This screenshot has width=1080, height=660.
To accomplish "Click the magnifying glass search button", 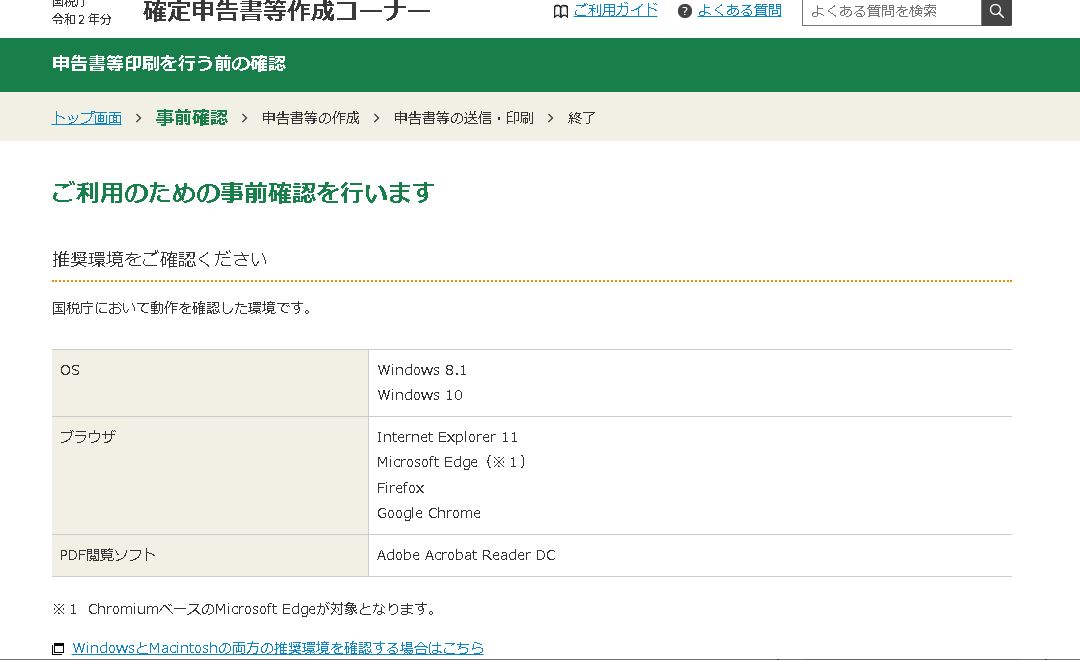I will coord(996,11).
